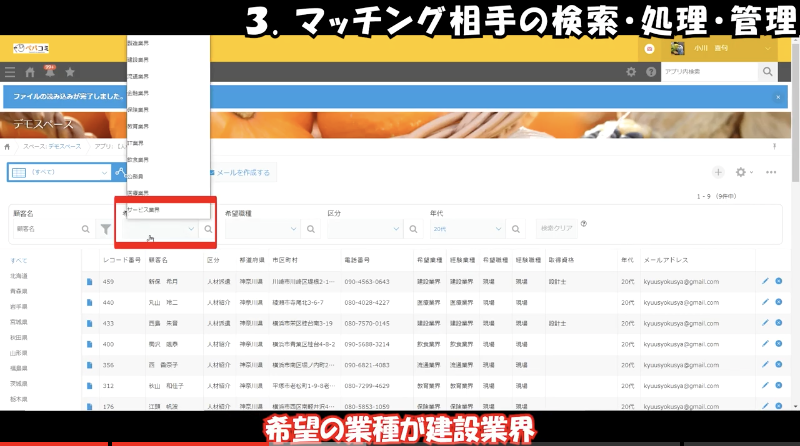Viewport: 800px width, 446px height.
Task: Open the help question mark icon in header
Action: point(651,72)
